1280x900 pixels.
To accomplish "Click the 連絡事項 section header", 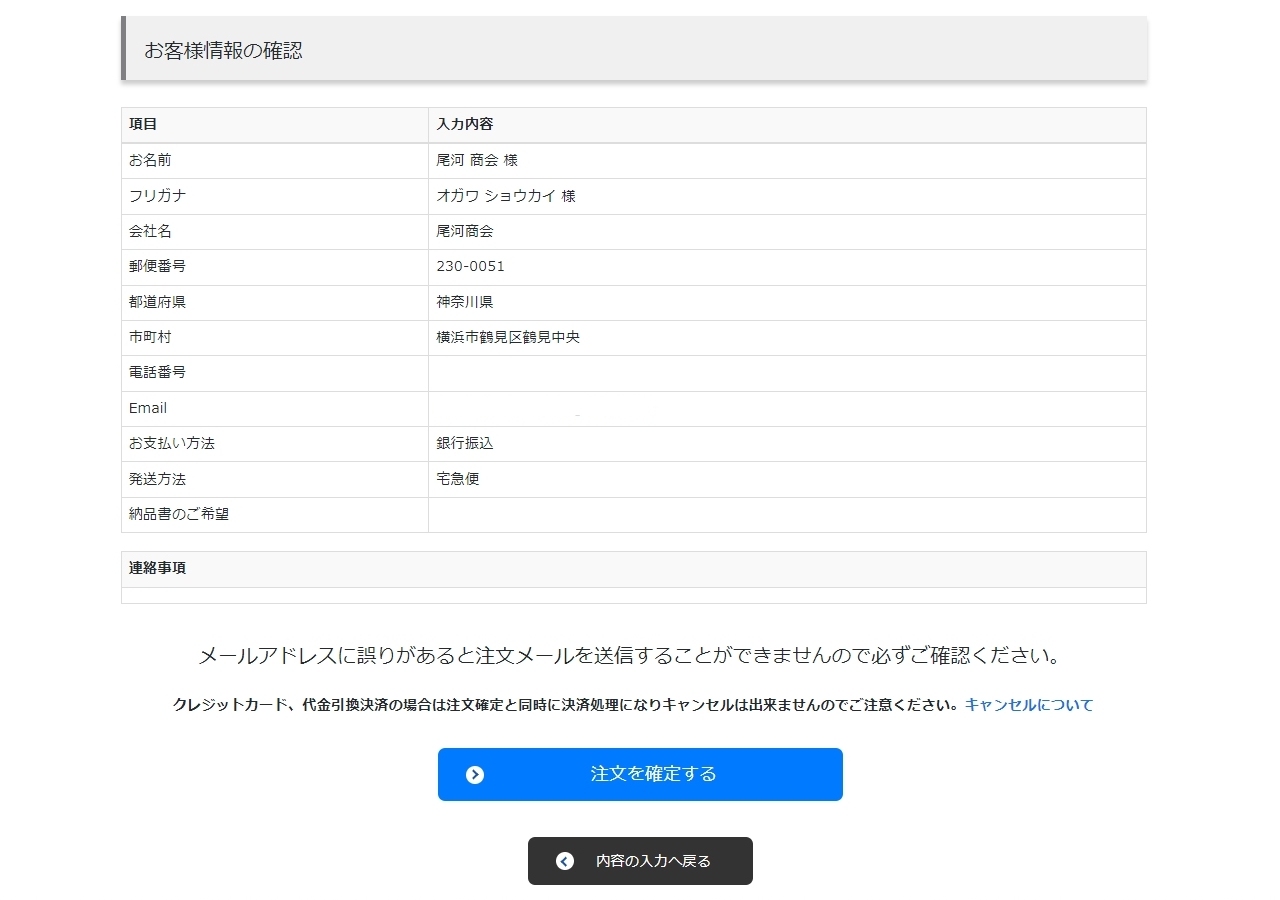I will (157, 568).
